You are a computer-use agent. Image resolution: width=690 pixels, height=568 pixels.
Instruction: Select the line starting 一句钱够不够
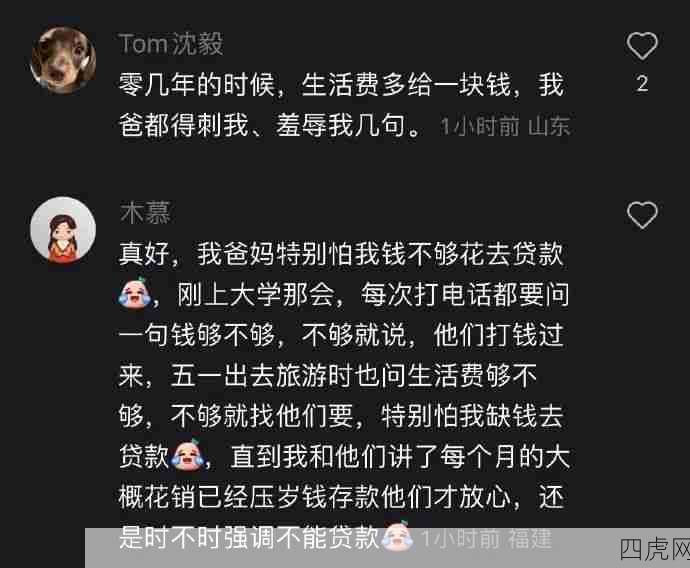(x=341, y=335)
